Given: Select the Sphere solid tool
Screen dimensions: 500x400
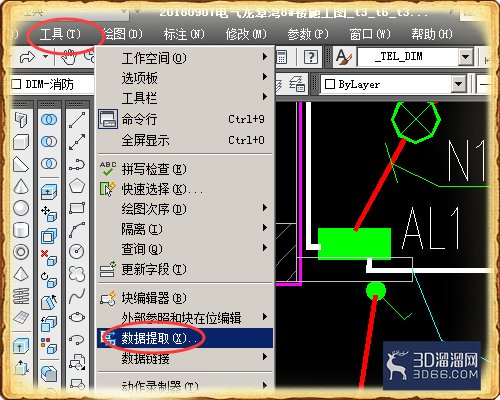Looking at the screenshot, I should [x=21, y=208].
